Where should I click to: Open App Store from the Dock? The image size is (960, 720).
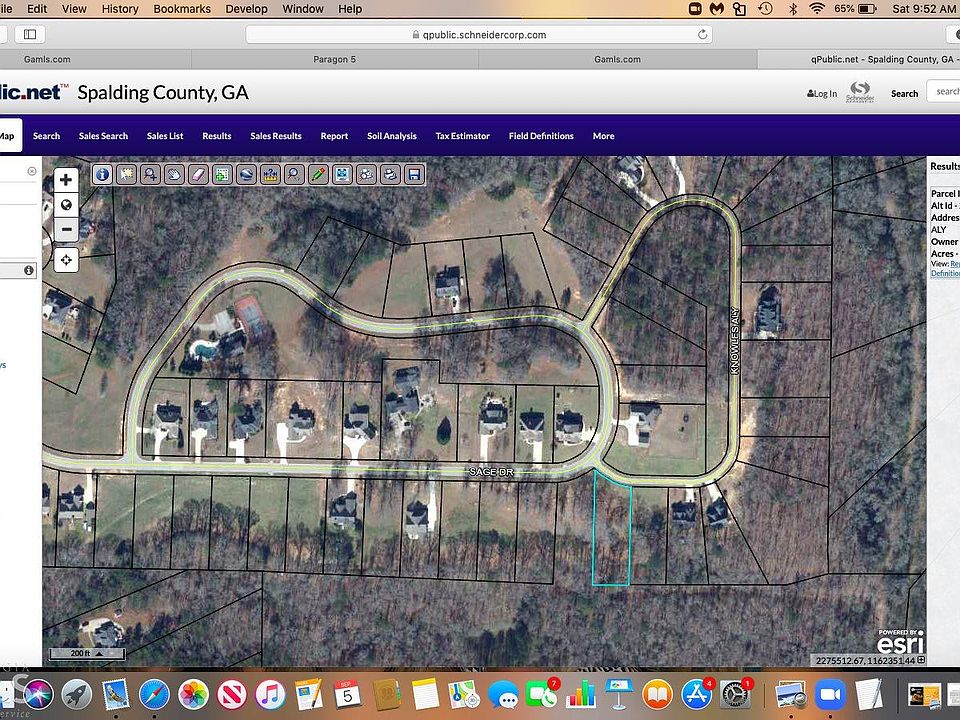(696, 695)
